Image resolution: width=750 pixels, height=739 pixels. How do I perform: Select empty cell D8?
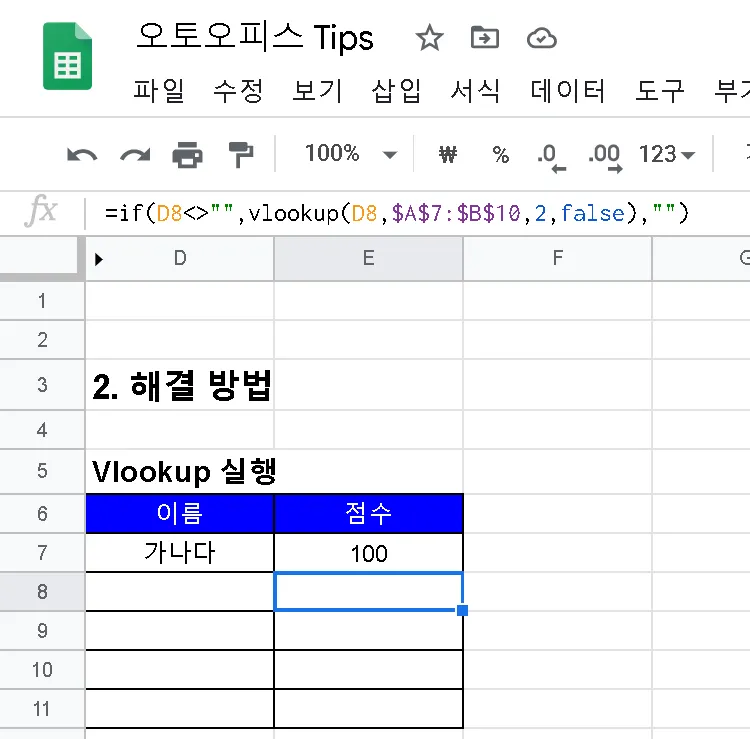(180, 592)
